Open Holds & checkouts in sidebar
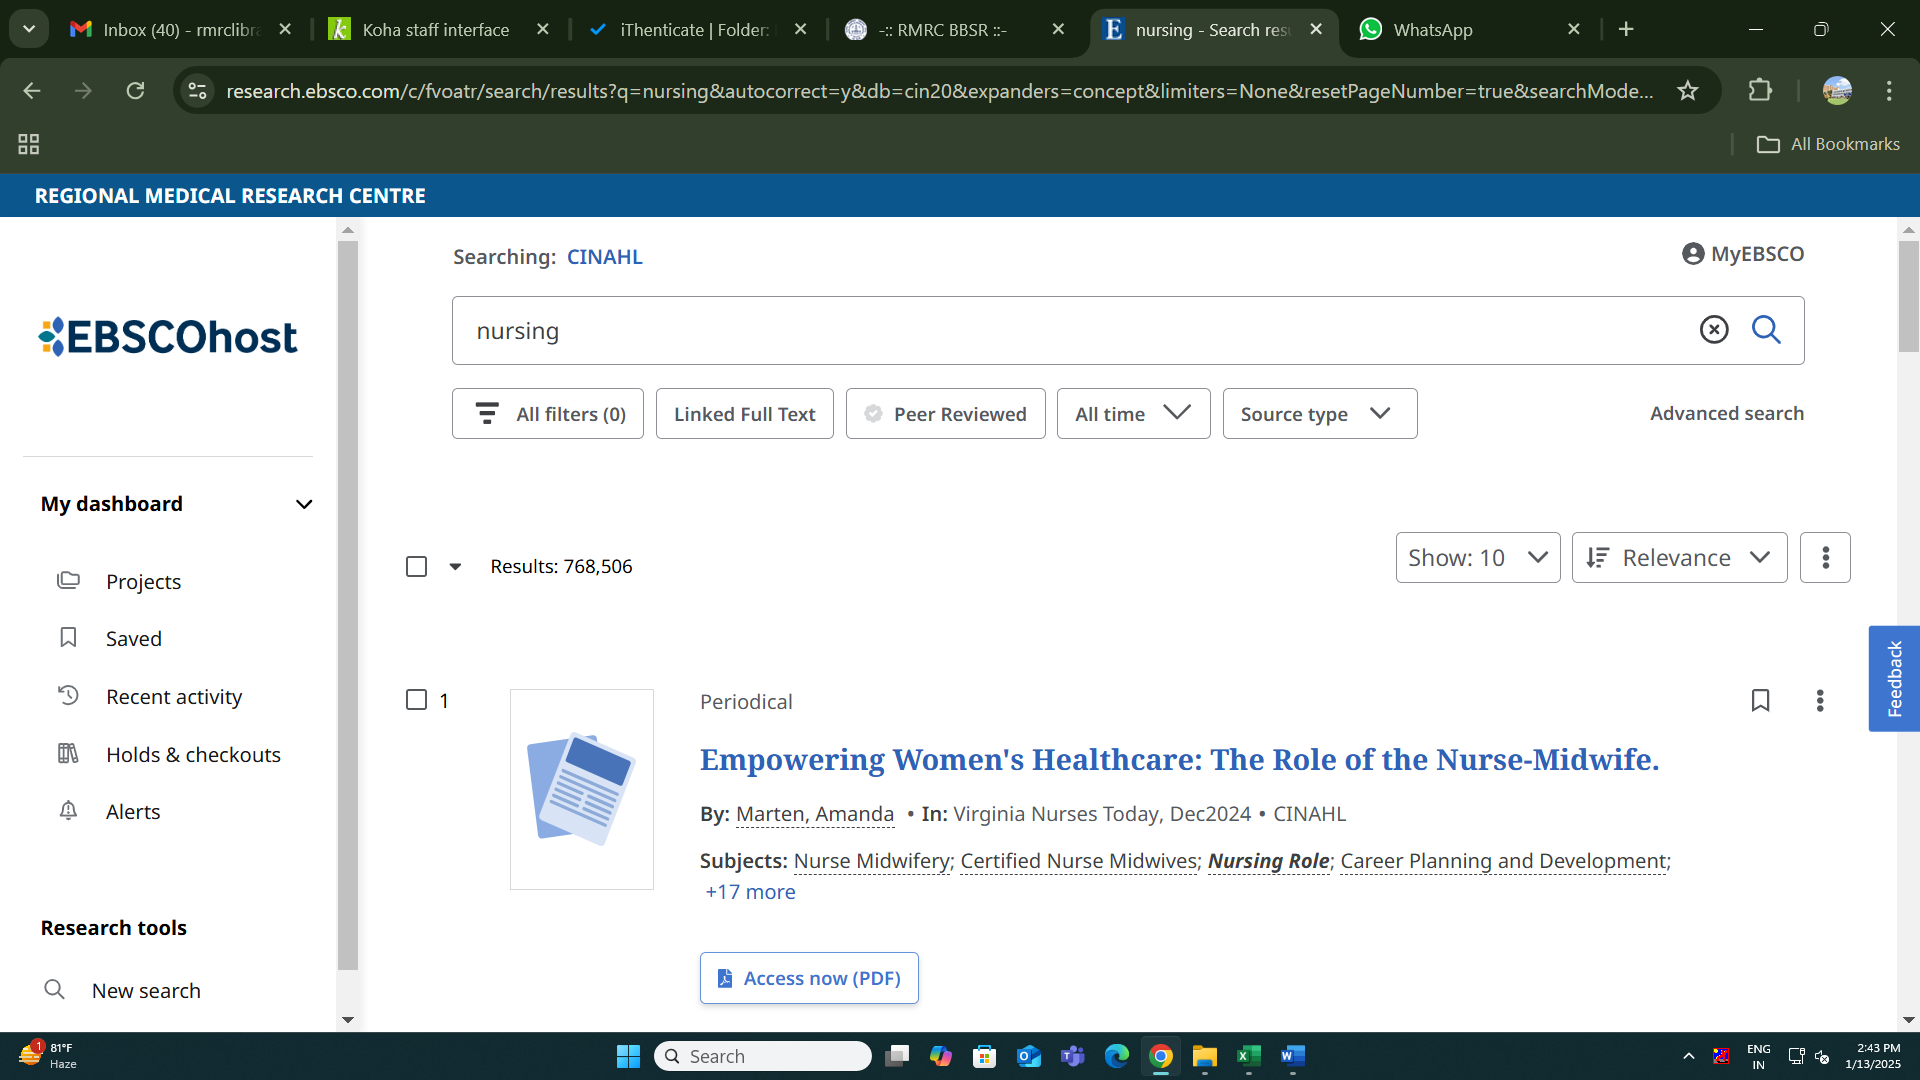Image resolution: width=1920 pixels, height=1080 pixels. pos(192,755)
